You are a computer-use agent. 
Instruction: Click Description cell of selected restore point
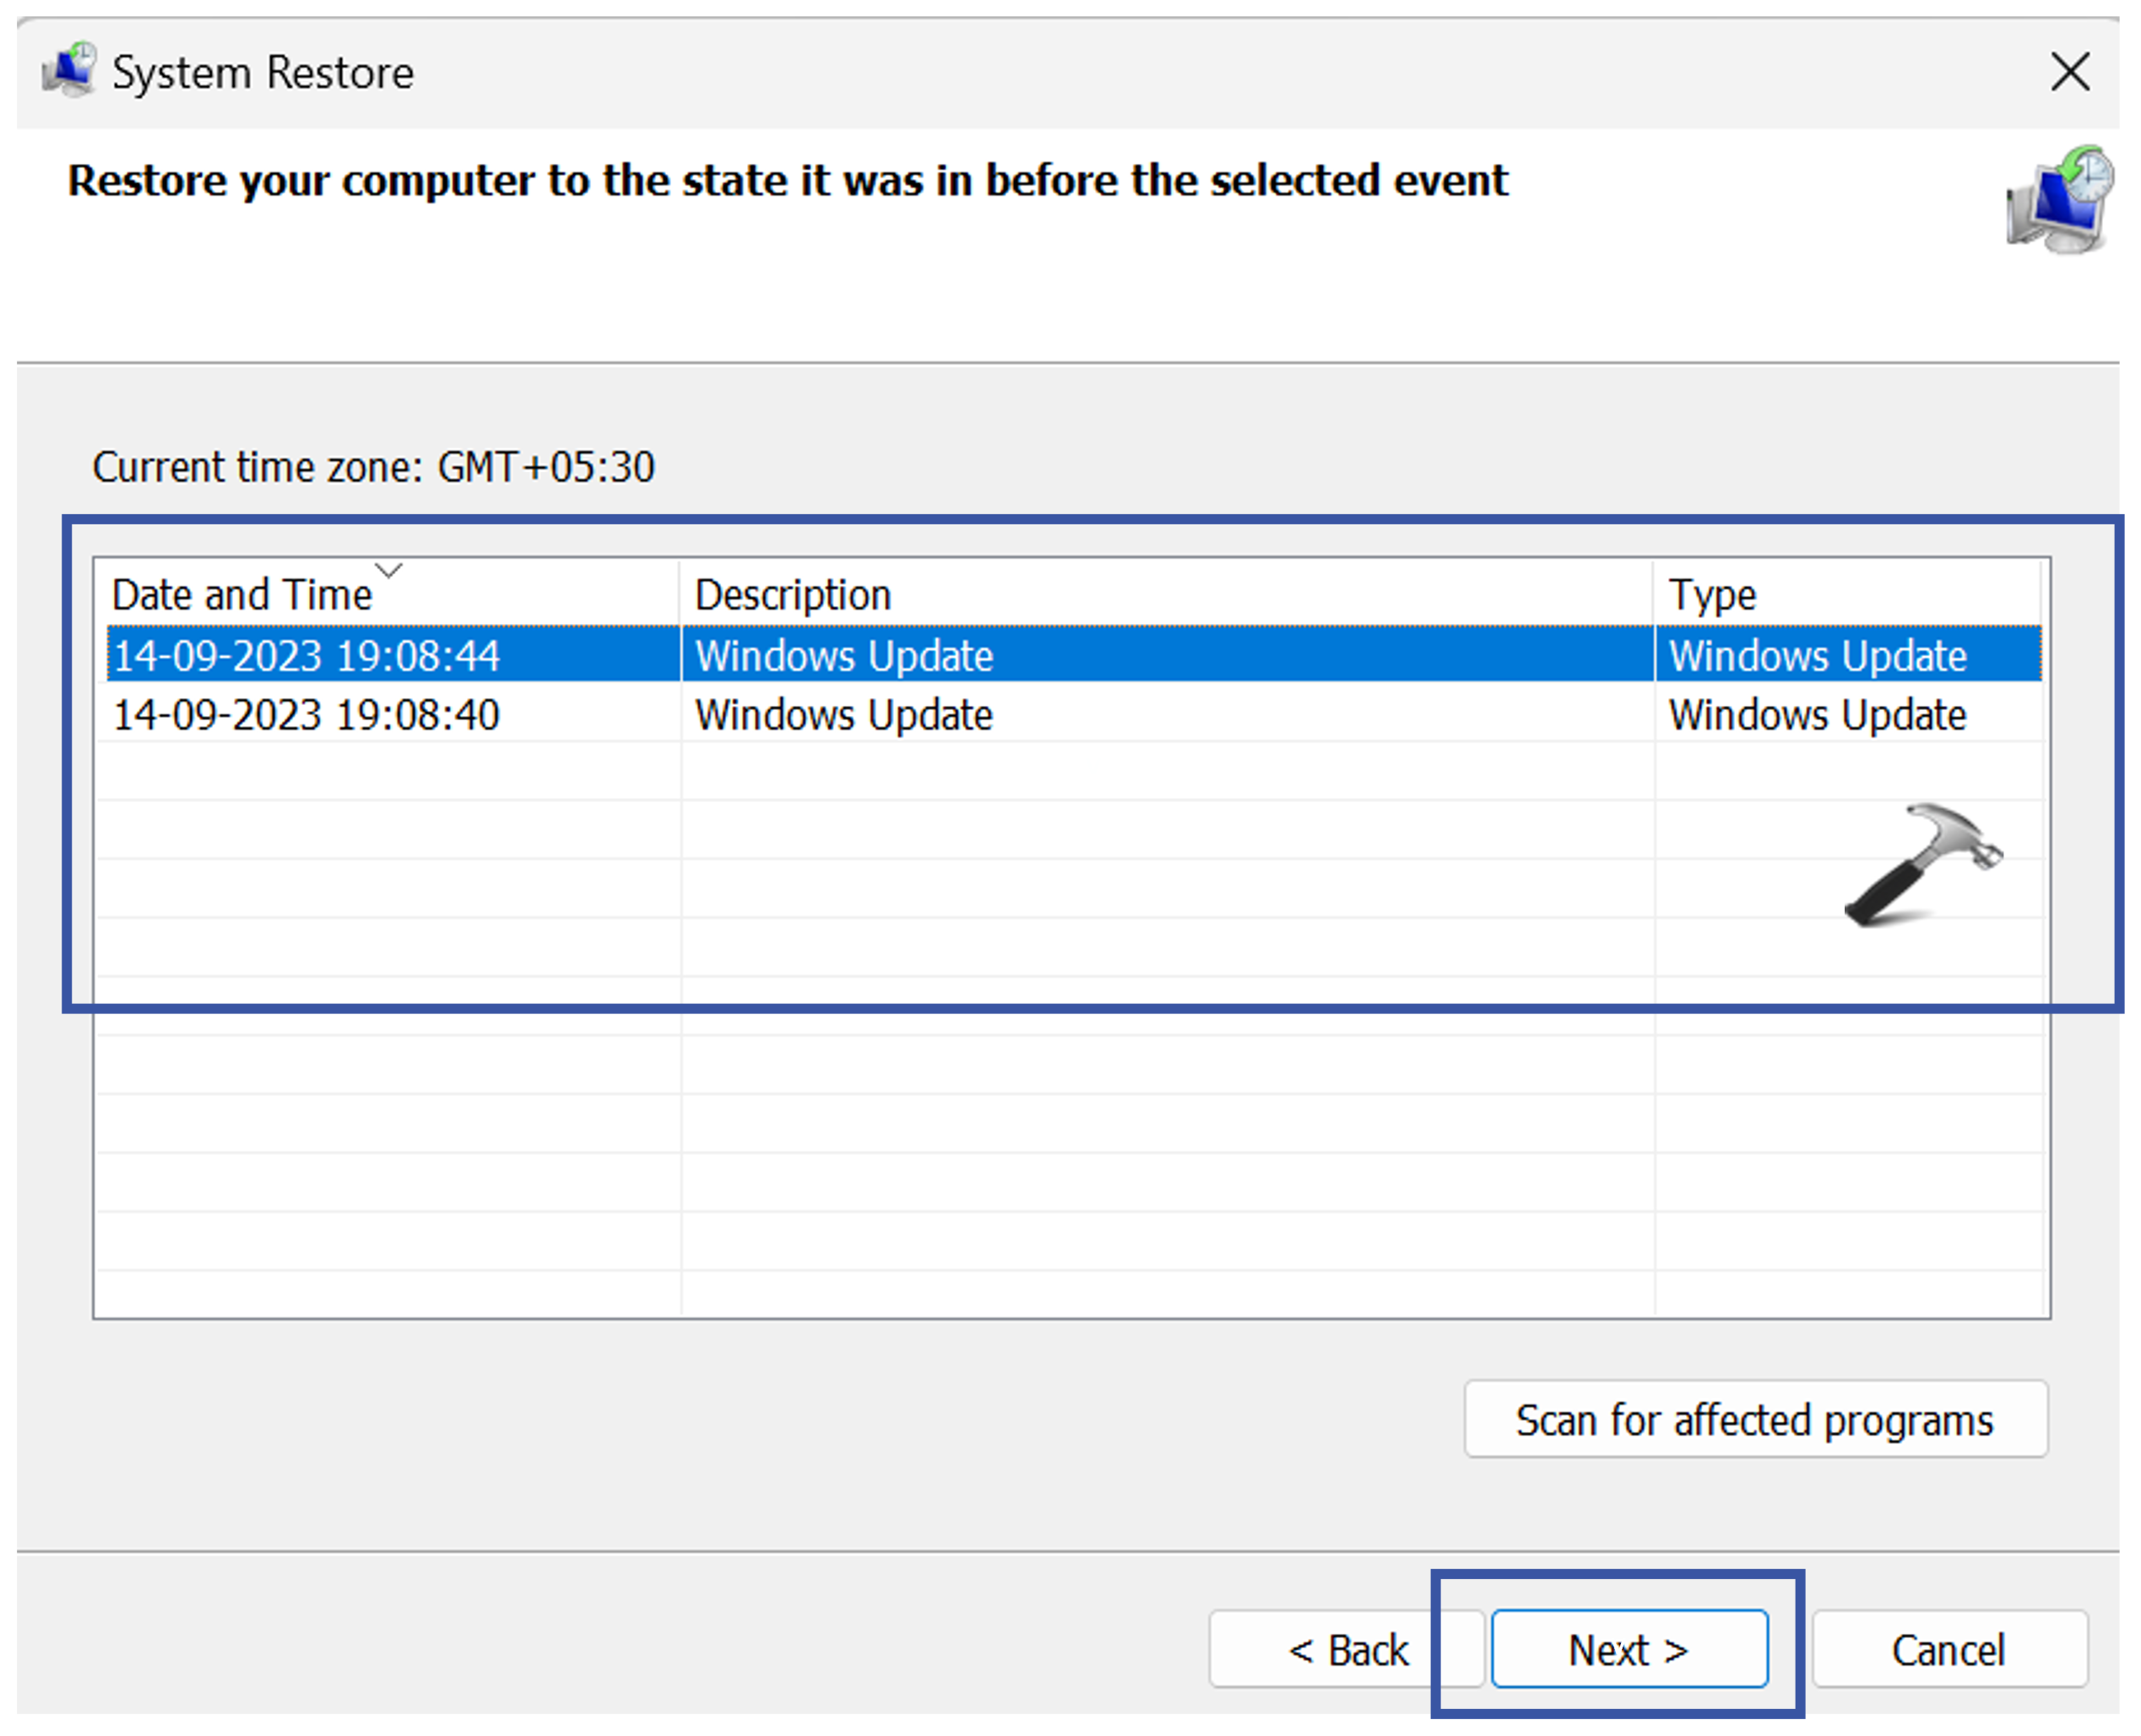click(x=844, y=656)
